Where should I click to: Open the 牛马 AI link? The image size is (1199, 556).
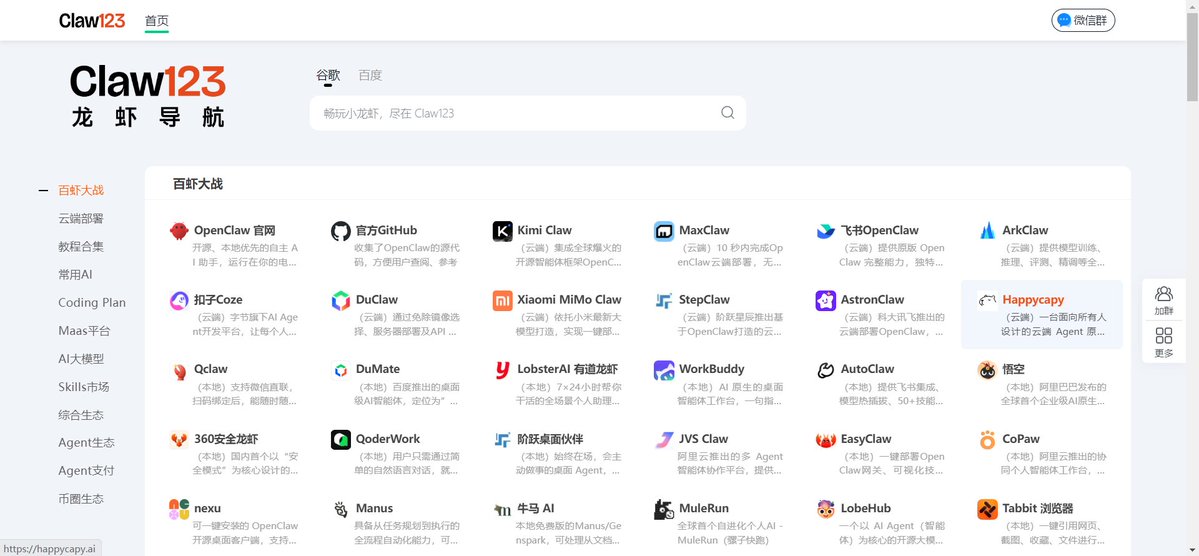click(536, 508)
